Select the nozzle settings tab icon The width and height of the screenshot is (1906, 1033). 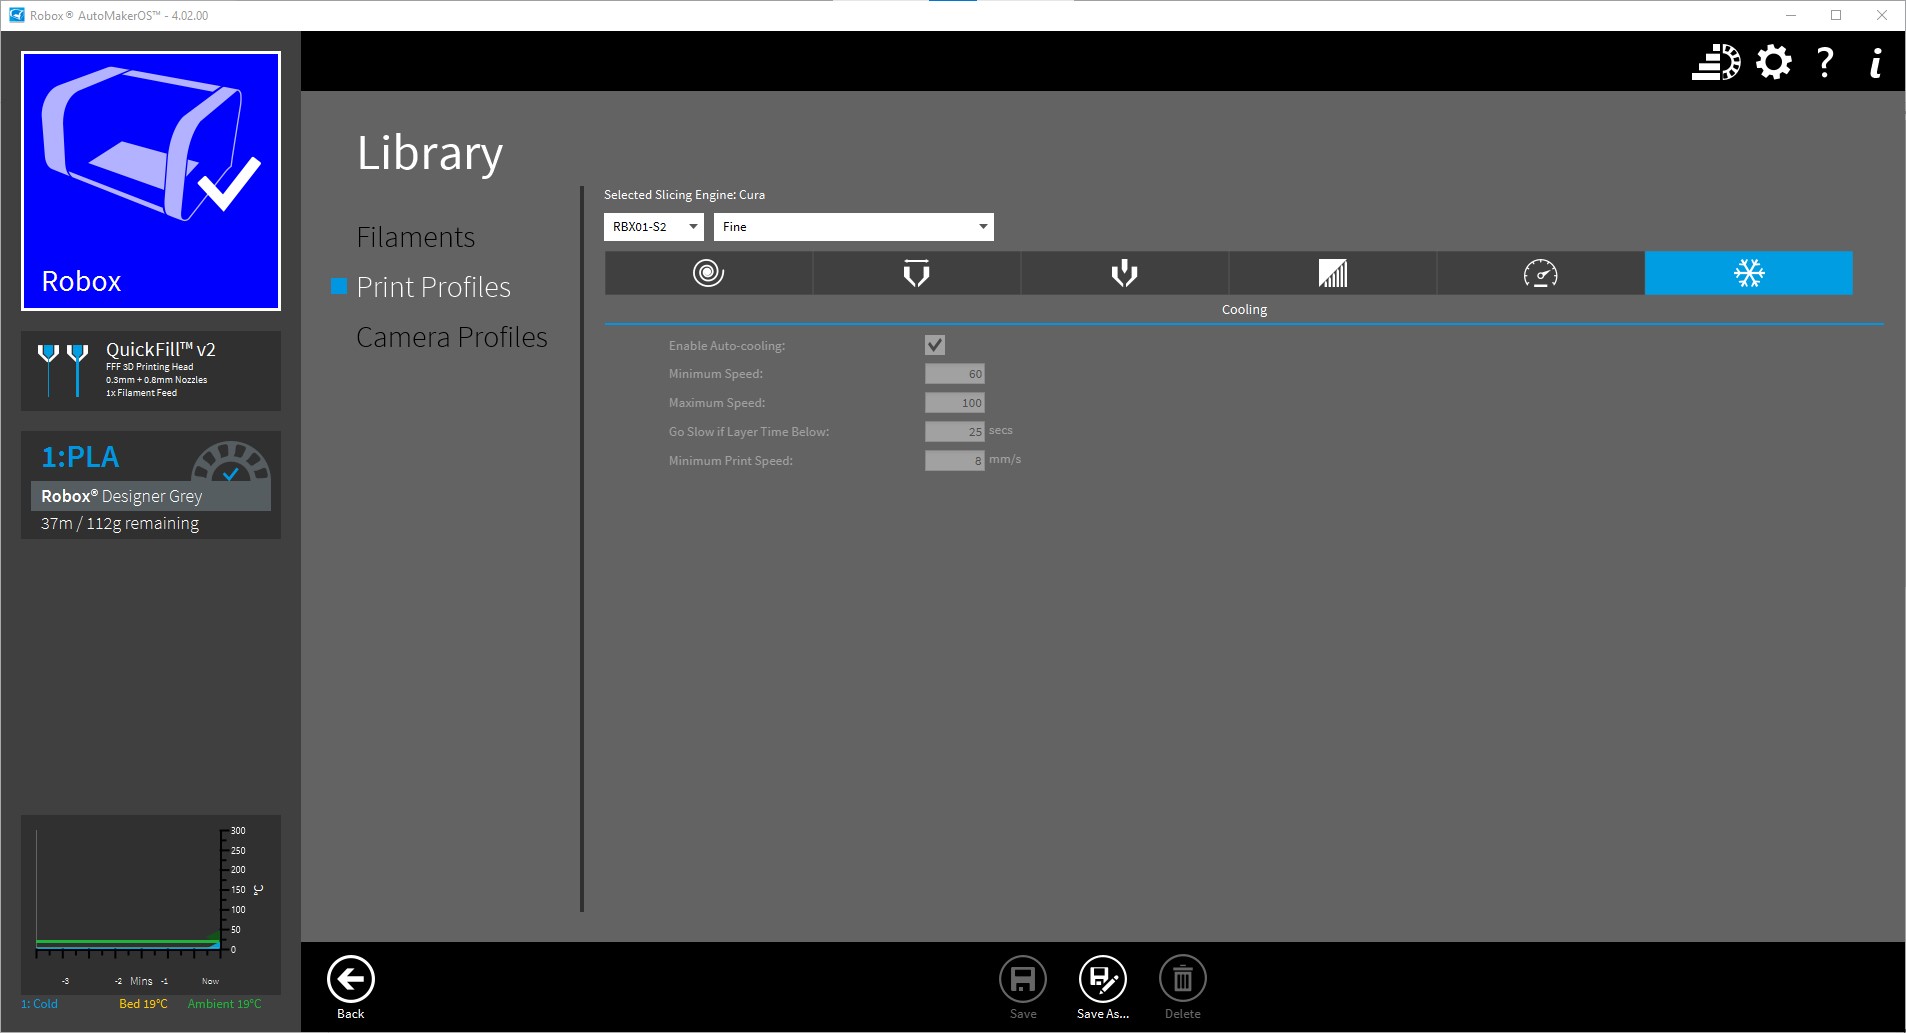[x=916, y=273]
